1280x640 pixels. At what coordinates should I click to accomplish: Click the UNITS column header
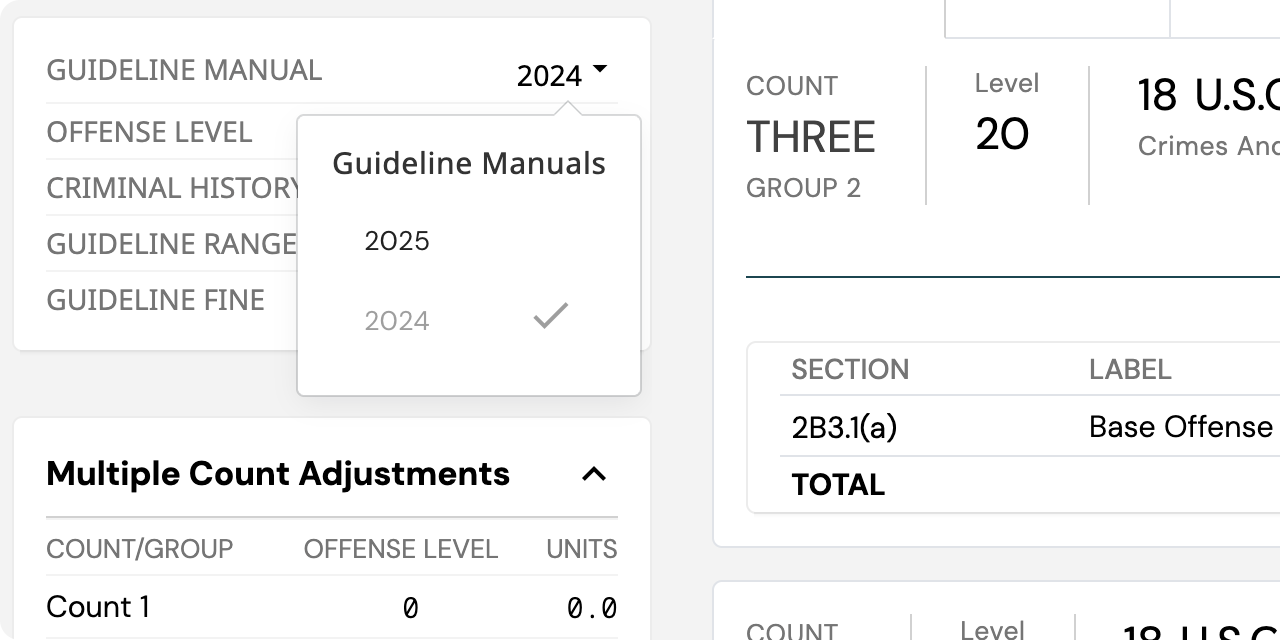[581, 549]
